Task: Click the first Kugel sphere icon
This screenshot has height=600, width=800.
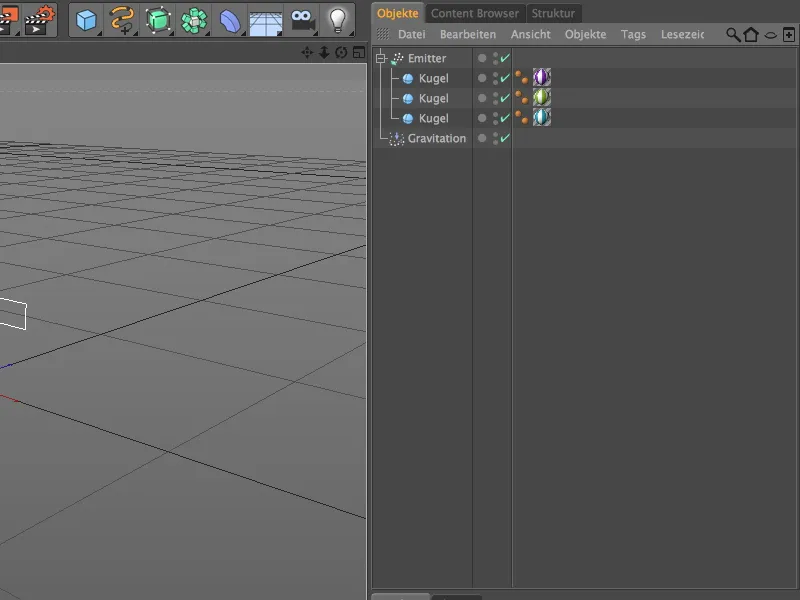Action: (408, 79)
